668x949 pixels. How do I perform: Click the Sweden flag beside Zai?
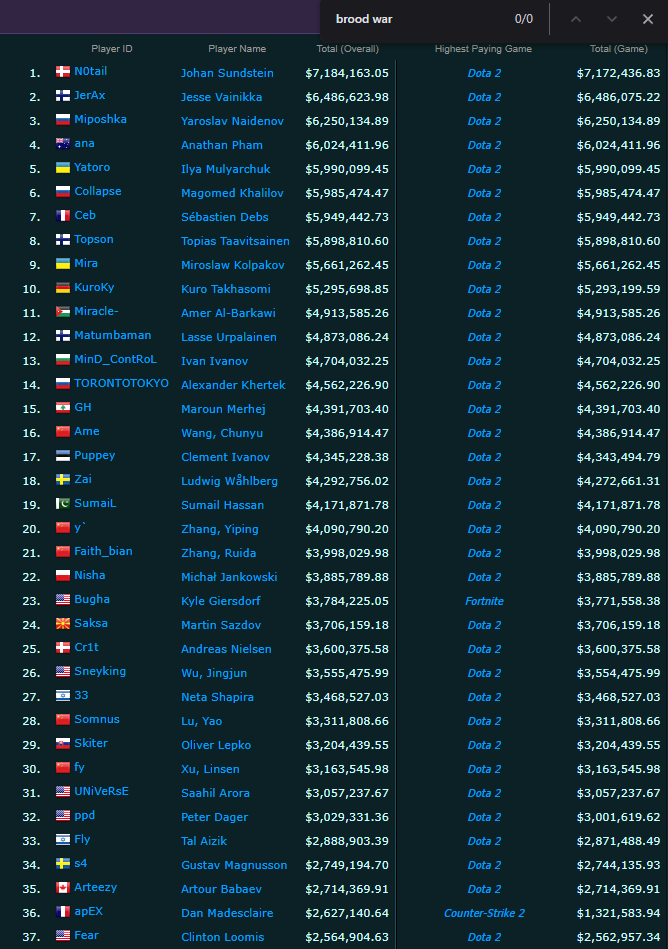pos(63,479)
